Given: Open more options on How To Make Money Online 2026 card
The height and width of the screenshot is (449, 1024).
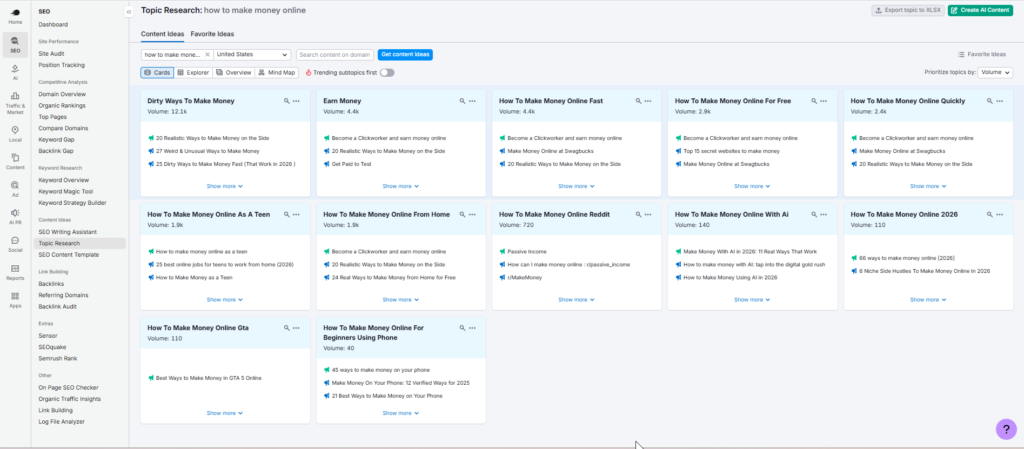Looking at the screenshot, I should [x=1000, y=215].
